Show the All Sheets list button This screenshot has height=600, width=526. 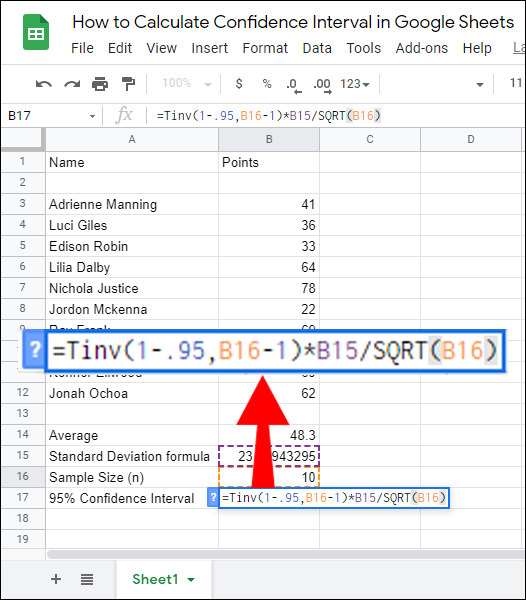(87, 579)
